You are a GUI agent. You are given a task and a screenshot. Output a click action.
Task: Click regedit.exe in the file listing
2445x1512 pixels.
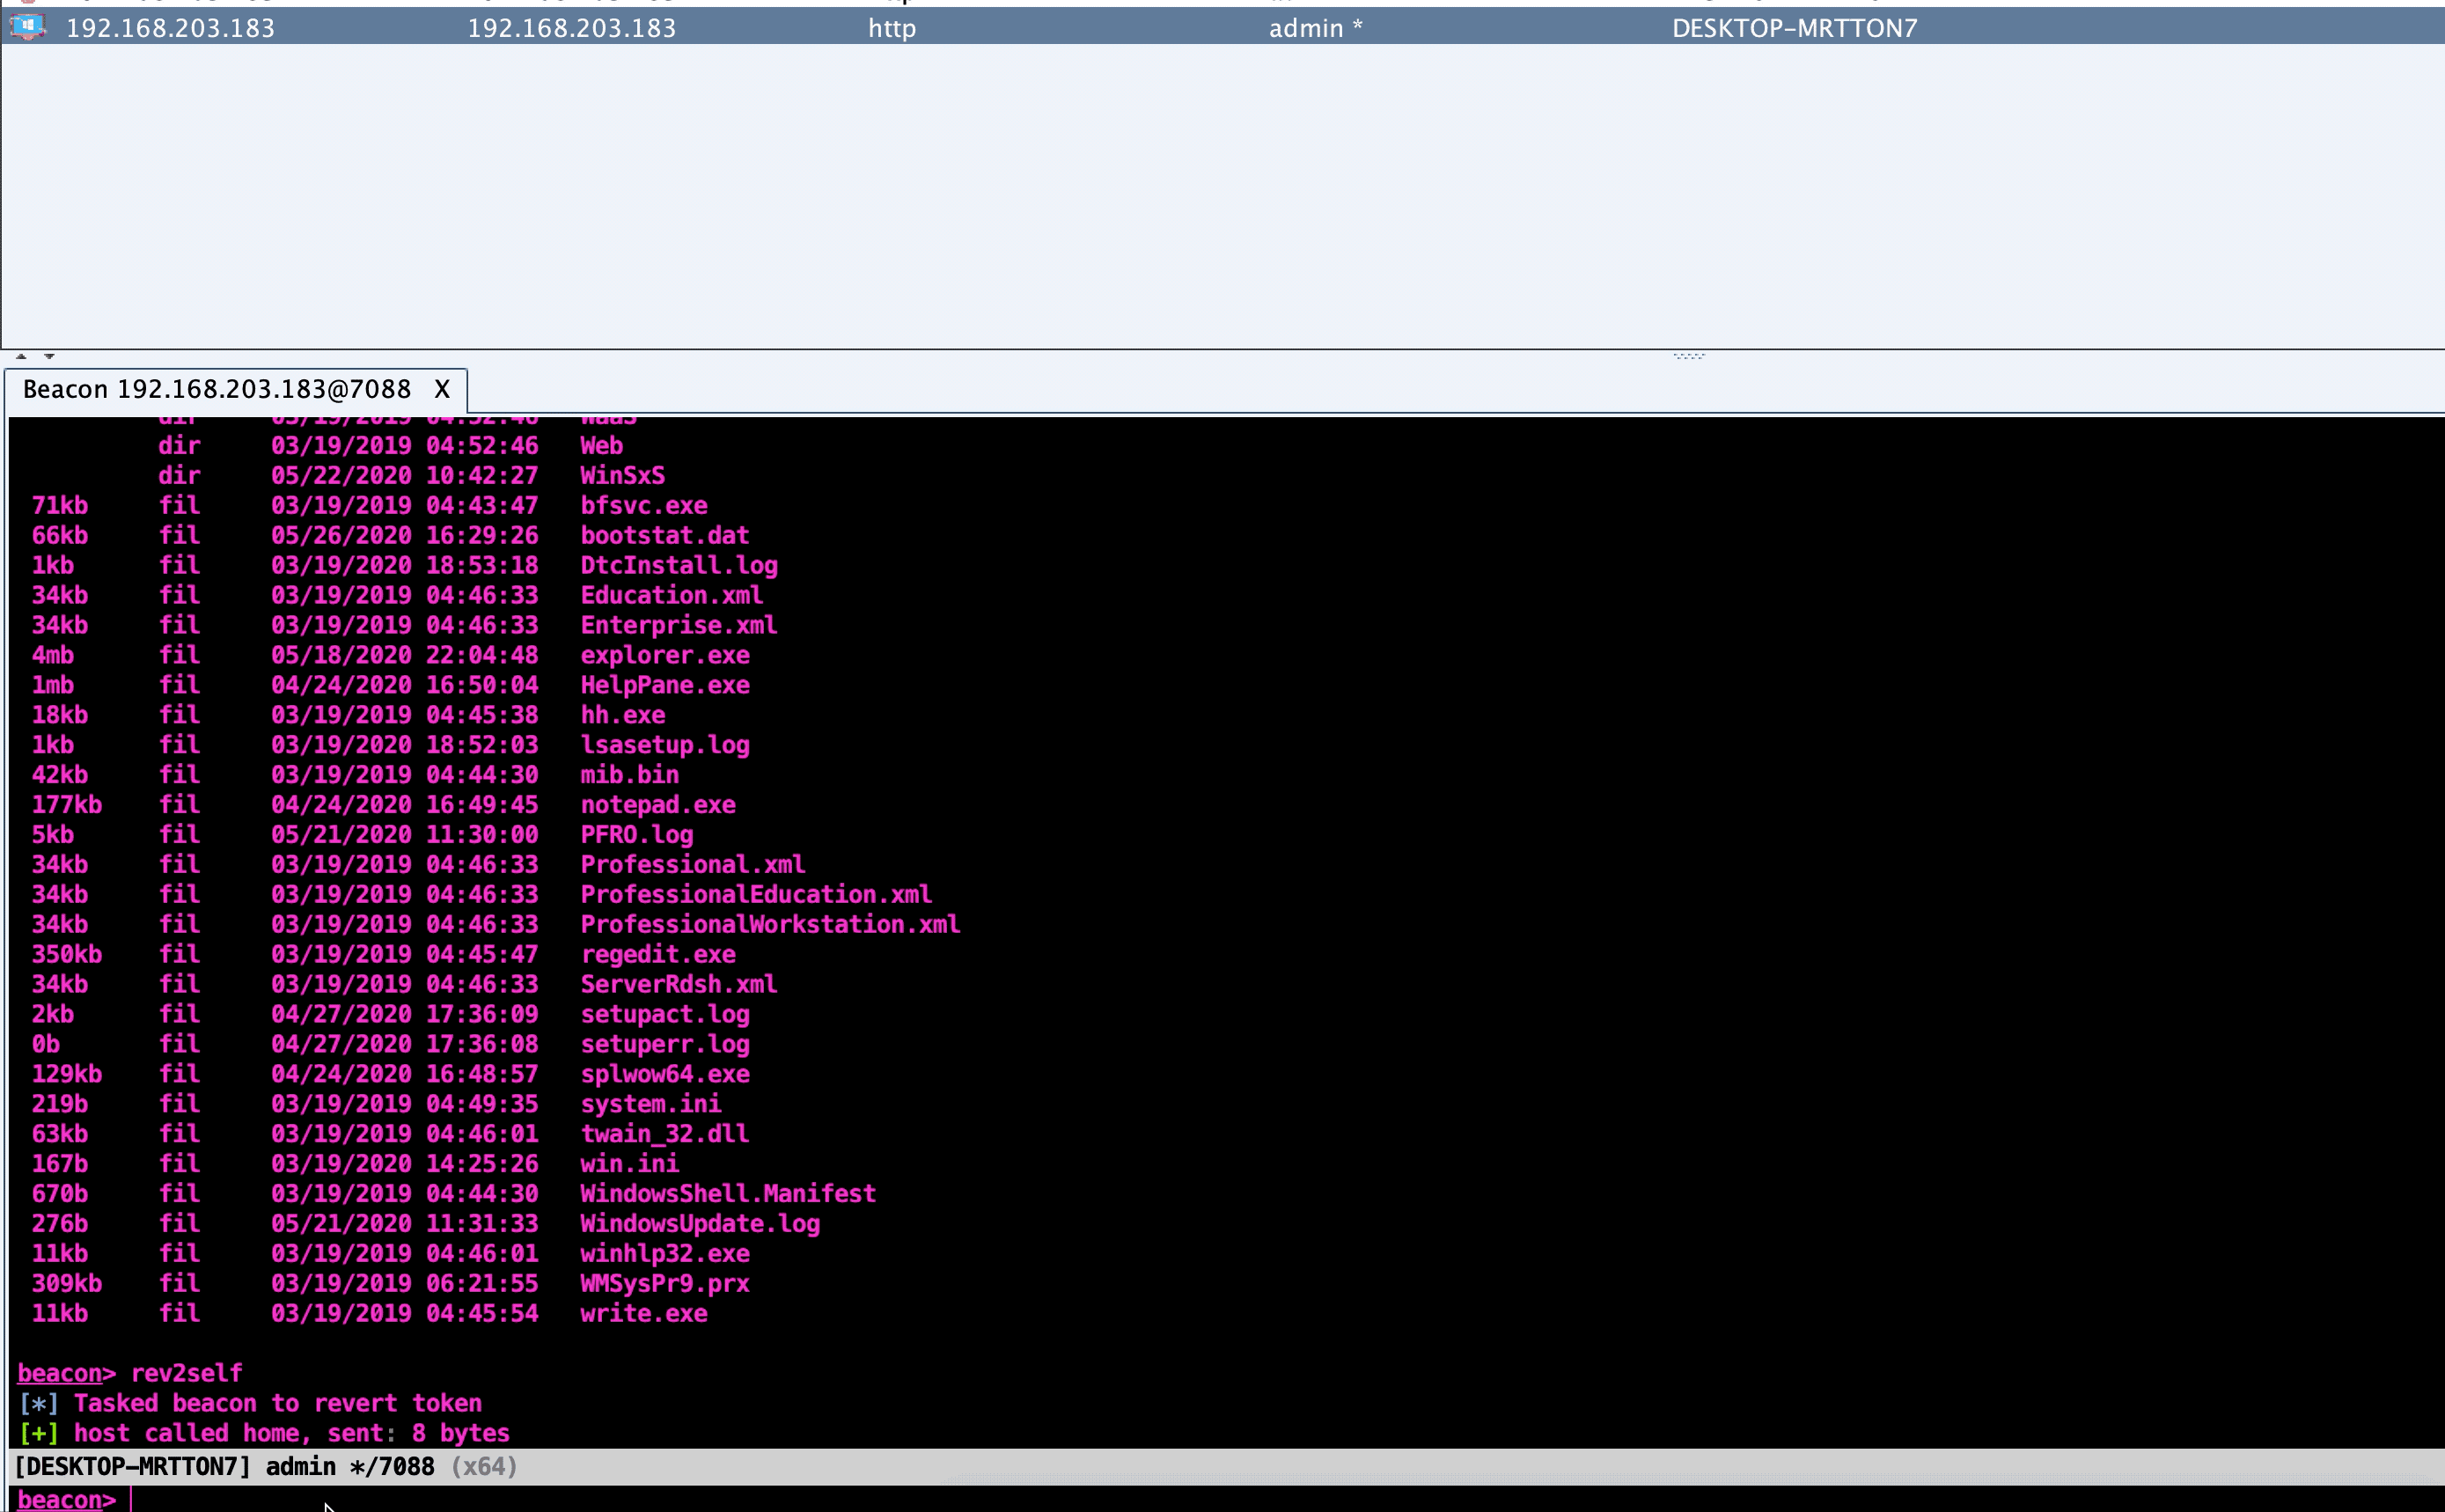(x=657, y=954)
